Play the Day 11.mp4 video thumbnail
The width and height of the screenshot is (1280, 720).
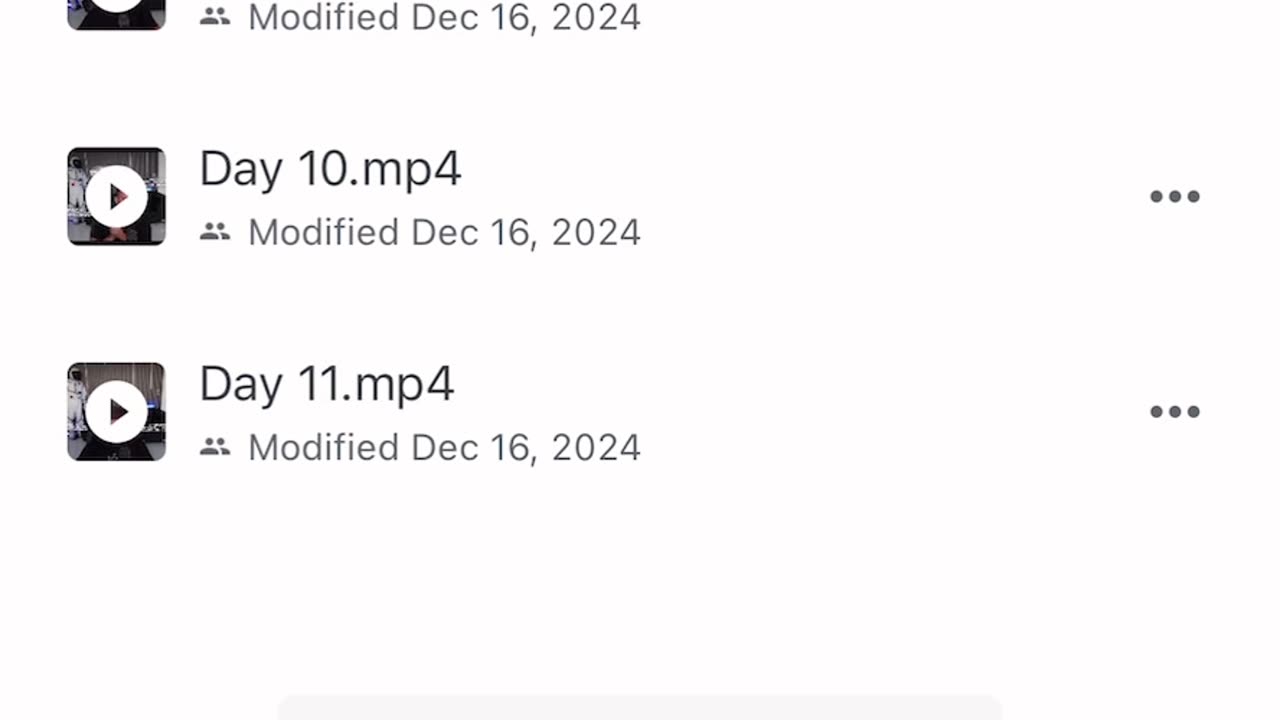(116, 411)
